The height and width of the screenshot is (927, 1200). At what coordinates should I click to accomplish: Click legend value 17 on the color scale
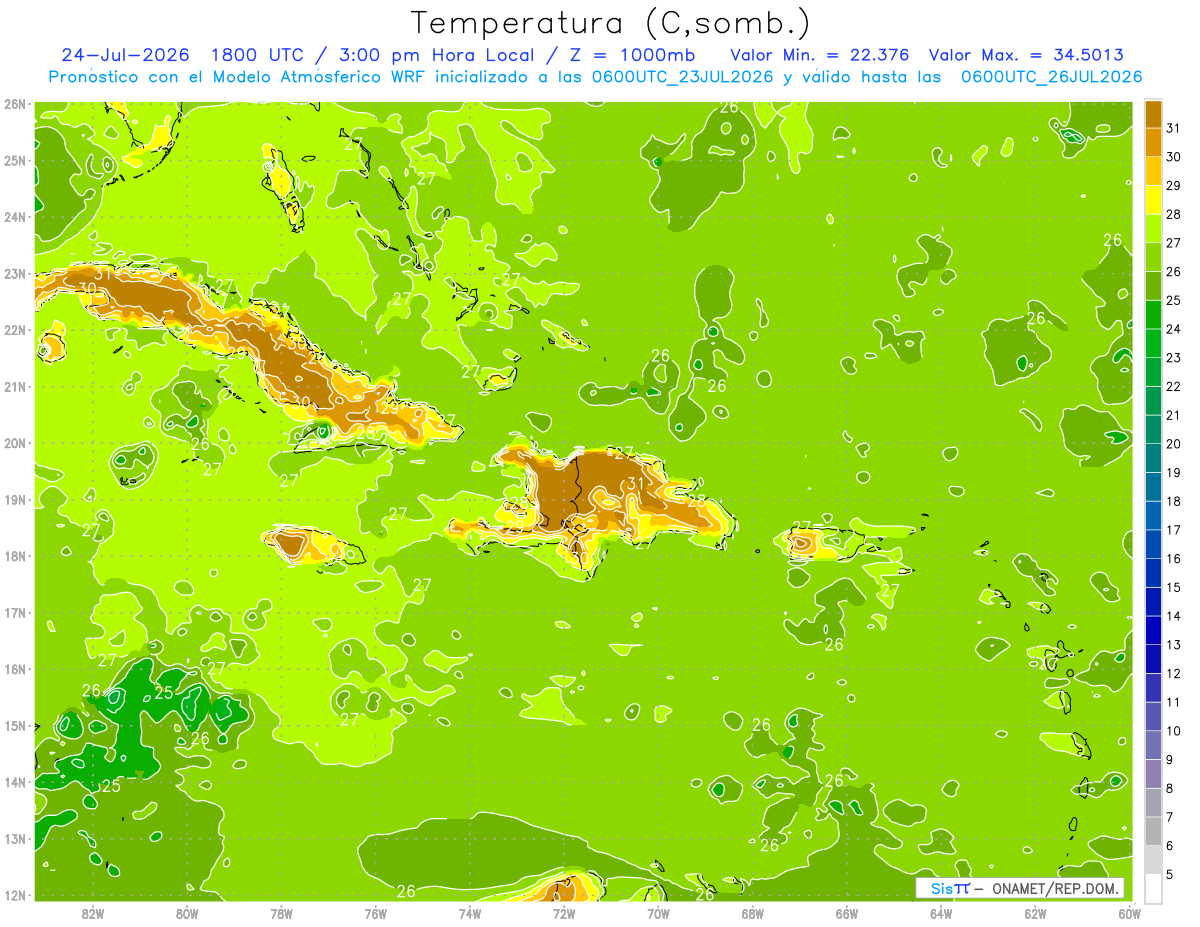[x=1173, y=530]
